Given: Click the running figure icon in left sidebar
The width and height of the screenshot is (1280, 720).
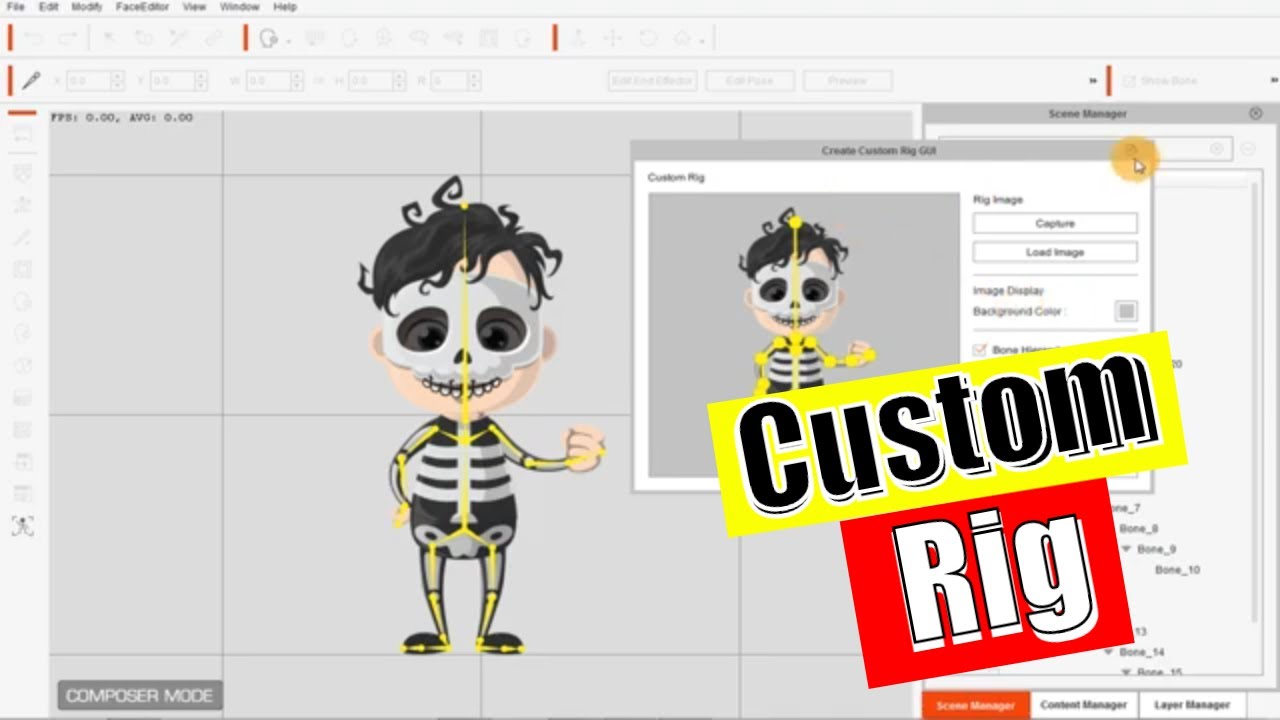Looking at the screenshot, I should 22,204.
